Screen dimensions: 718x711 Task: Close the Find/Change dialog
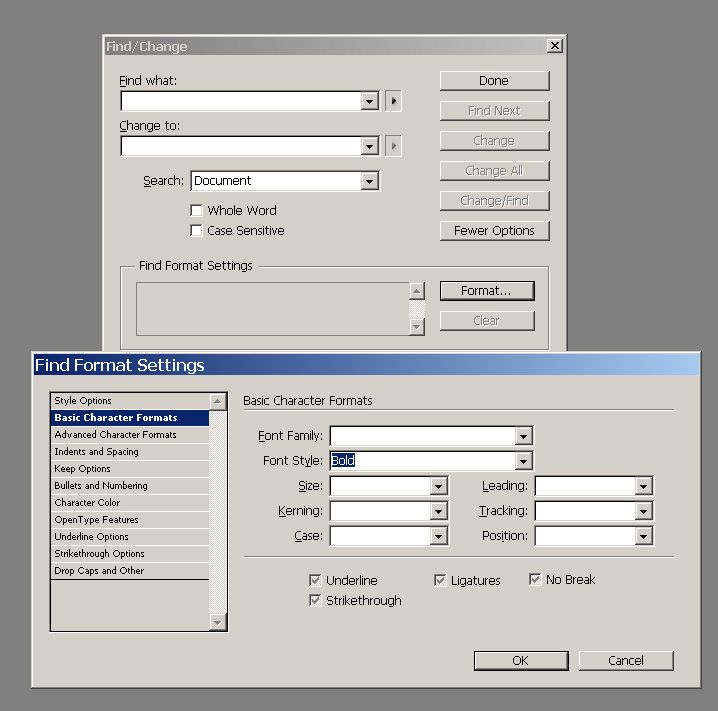pos(555,45)
